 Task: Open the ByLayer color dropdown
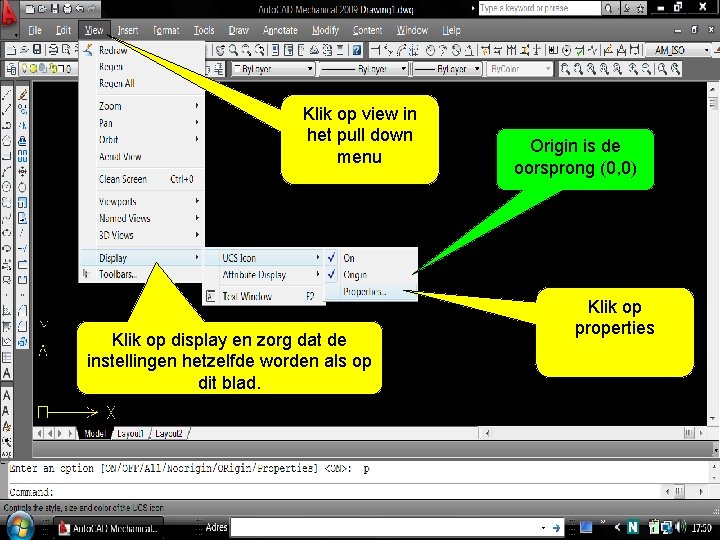point(310,69)
